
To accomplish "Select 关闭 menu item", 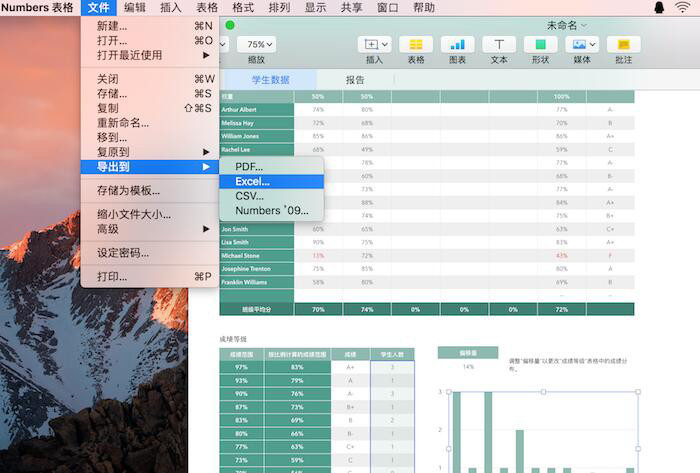I will pyautogui.click(x=150, y=79).
